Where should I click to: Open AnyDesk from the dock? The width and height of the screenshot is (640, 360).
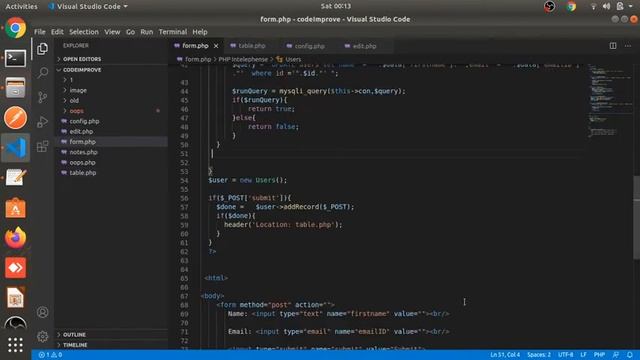[x=16, y=268]
